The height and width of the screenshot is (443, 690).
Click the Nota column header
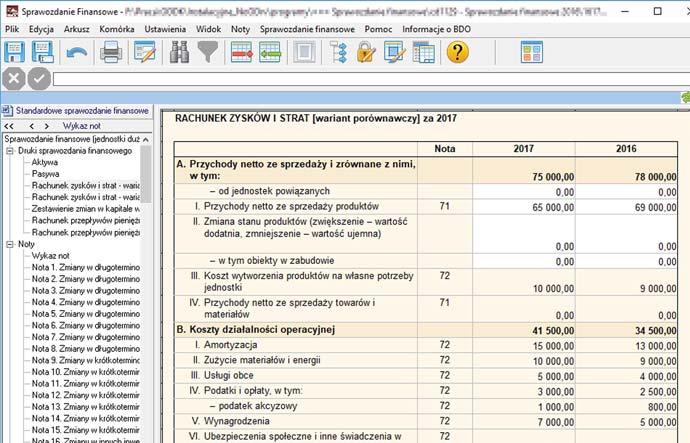point(445,149)
